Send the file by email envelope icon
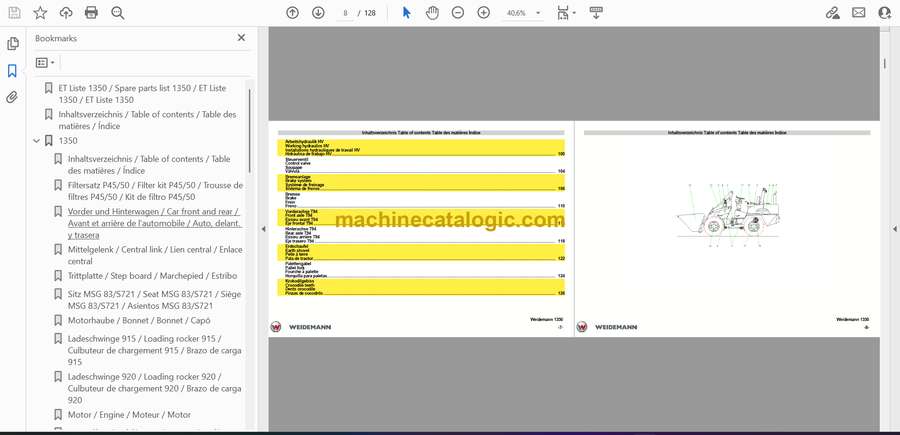Viewport: 900px width, 435px height. (x=859, y=13)
